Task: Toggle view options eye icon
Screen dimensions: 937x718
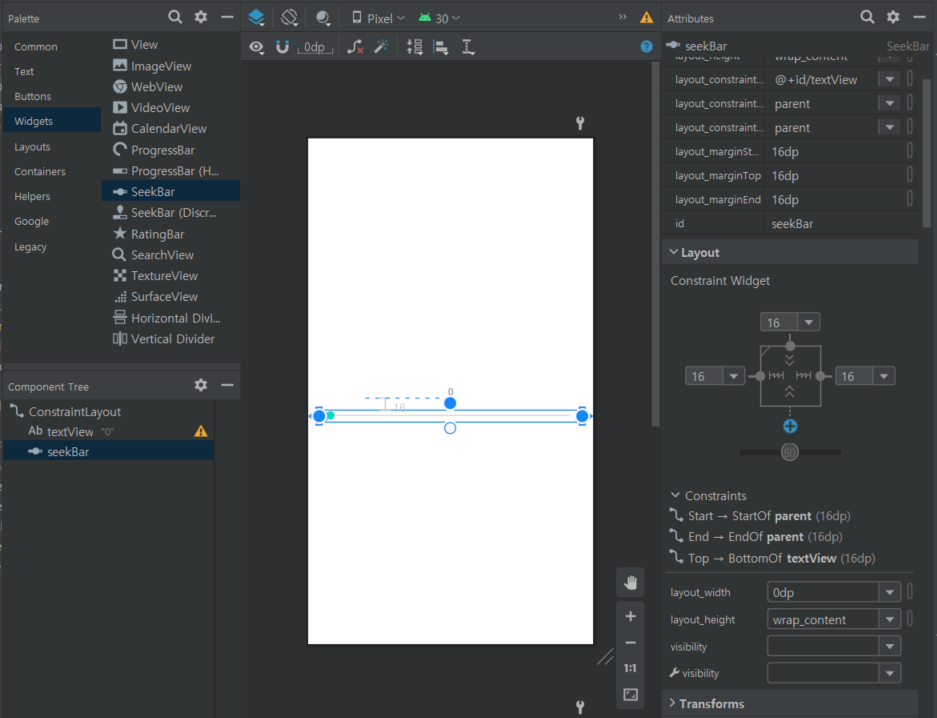Action: pyautogui.click(x=257, y=47)
